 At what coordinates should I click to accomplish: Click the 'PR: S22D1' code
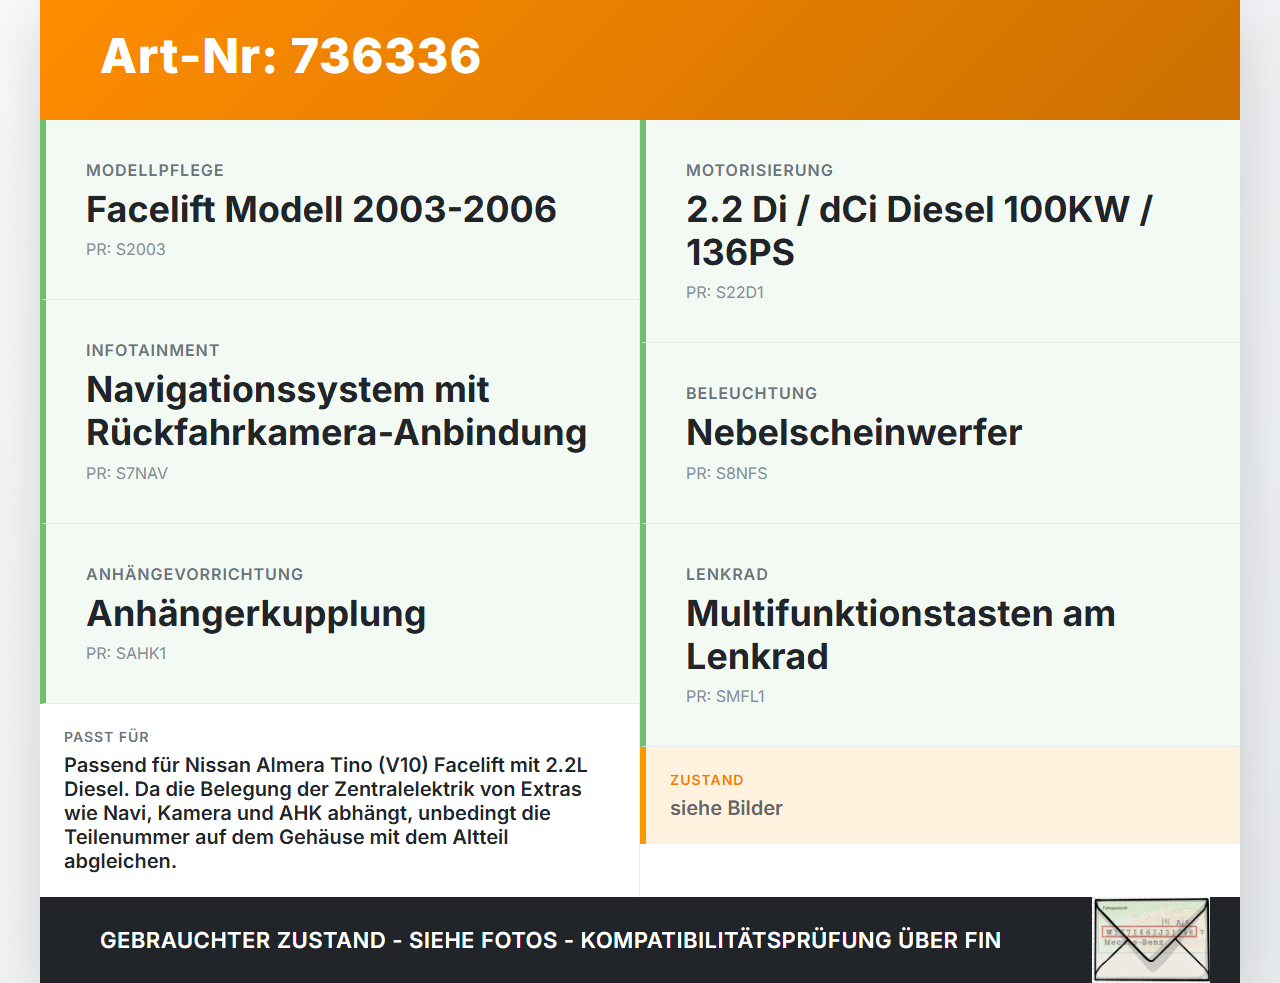coord(725,292)
